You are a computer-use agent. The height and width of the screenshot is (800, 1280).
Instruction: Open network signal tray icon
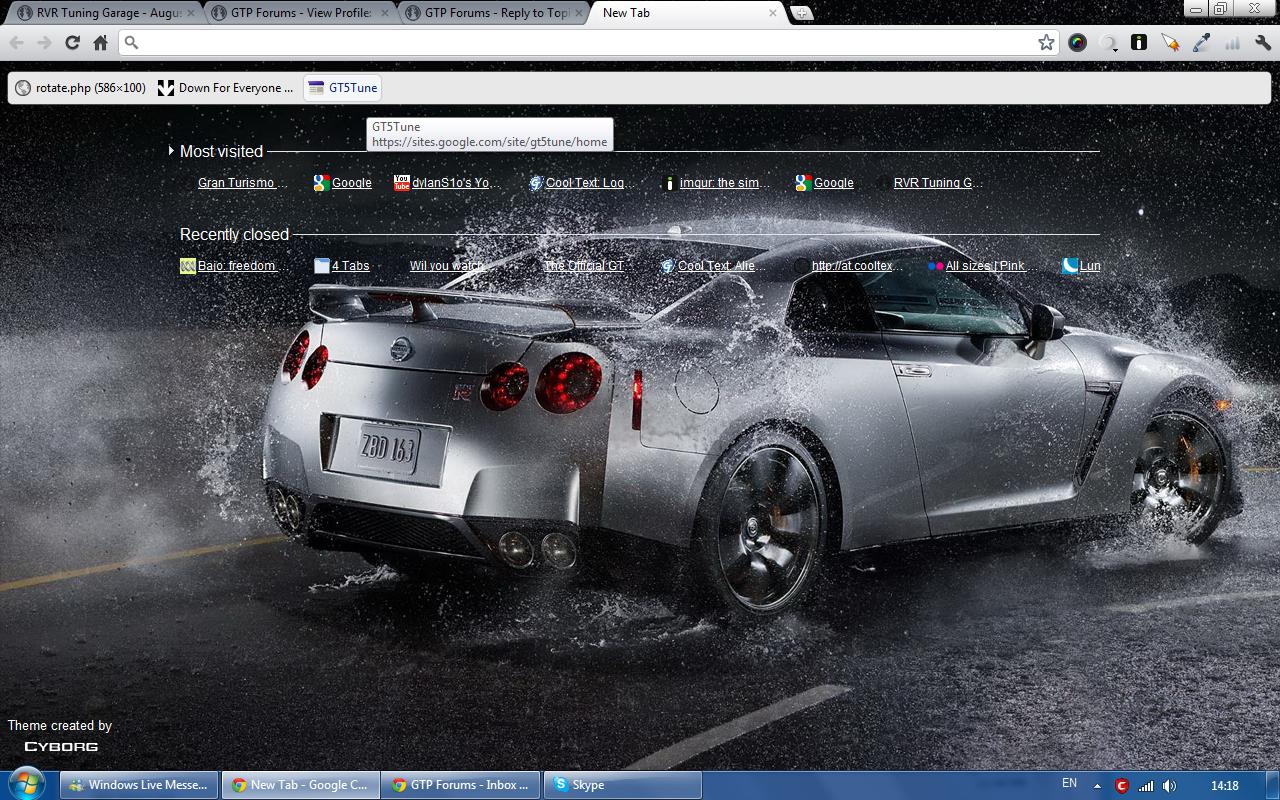point(1146,786)
